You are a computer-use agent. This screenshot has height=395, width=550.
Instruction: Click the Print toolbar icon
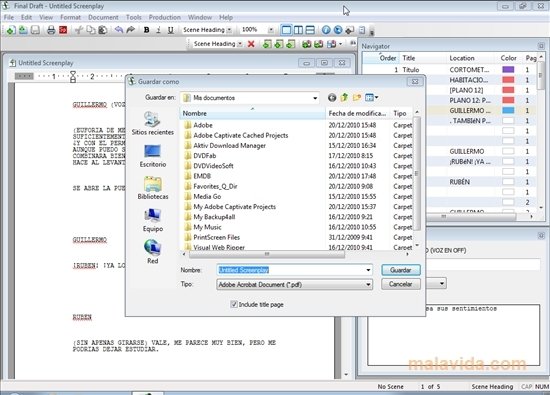[x=51, y=30]
